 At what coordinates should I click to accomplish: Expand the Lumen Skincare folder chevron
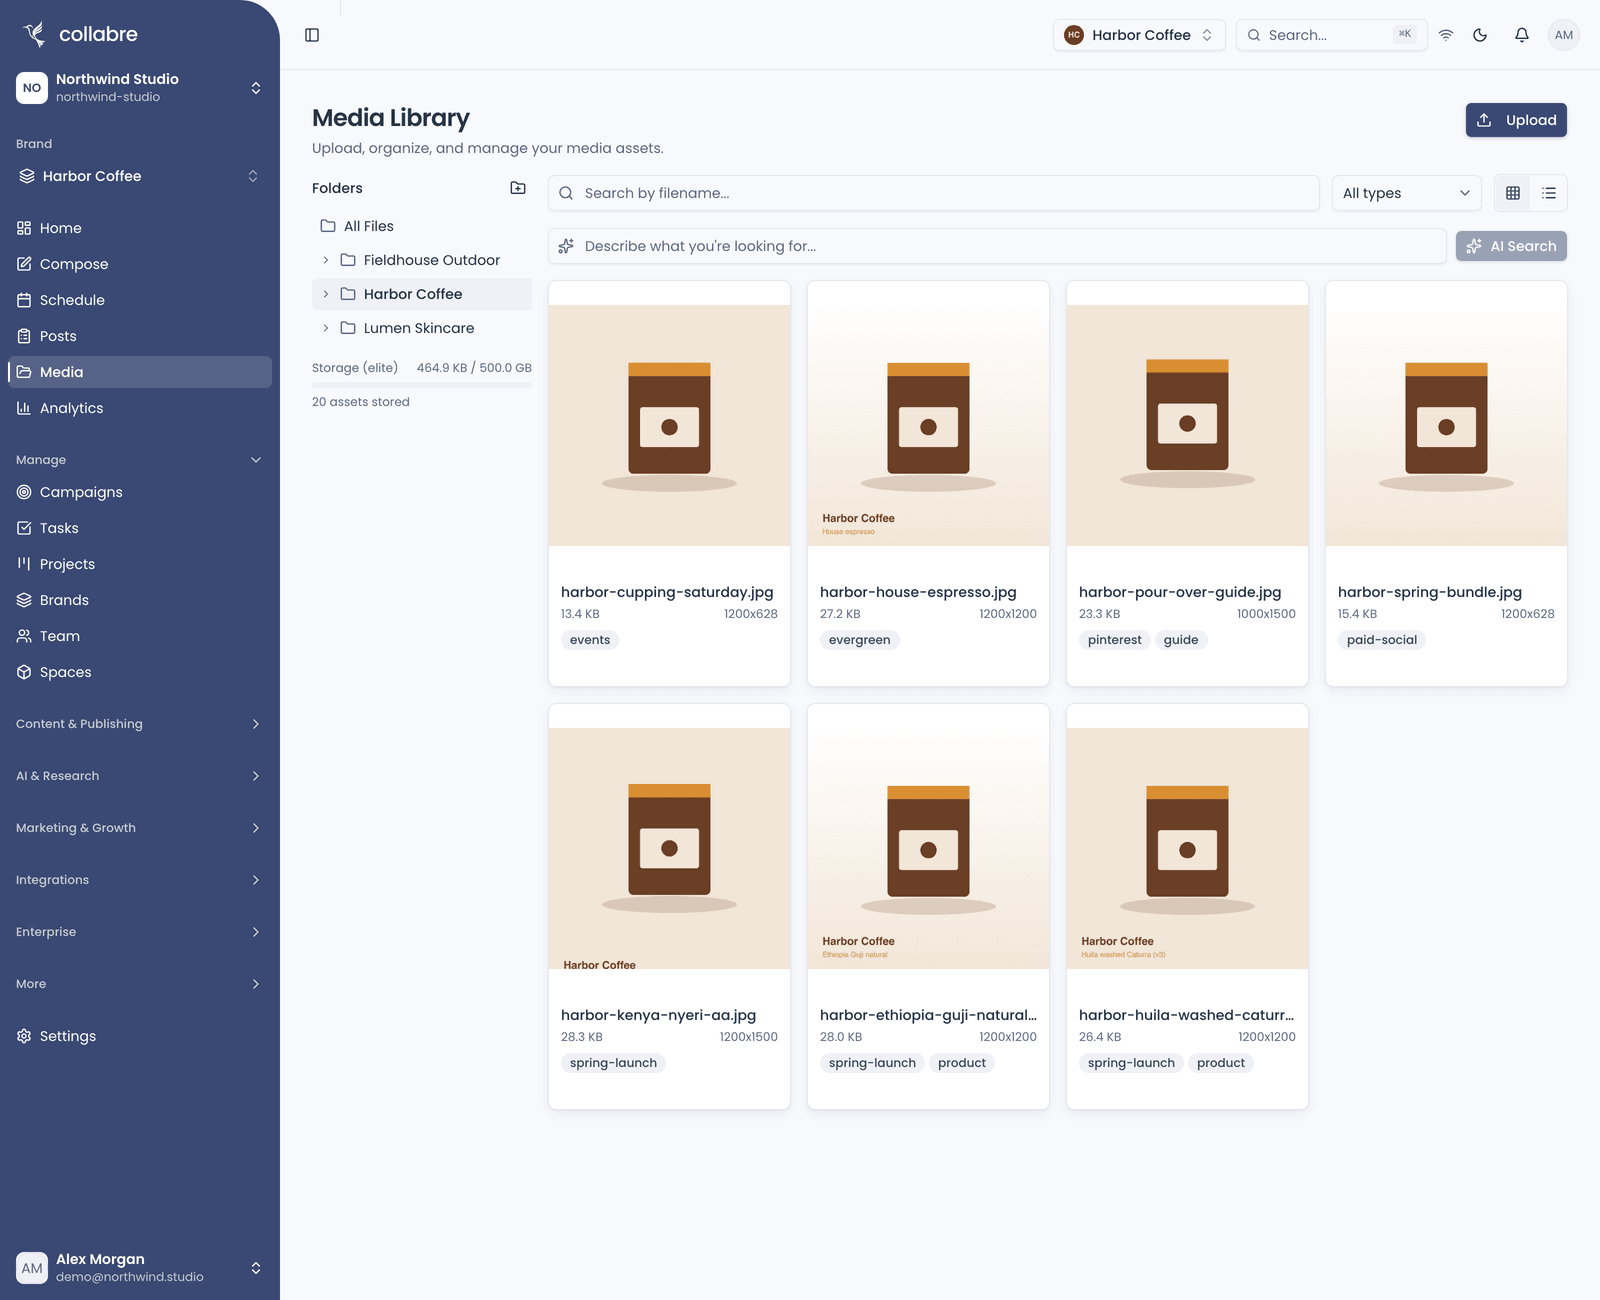pyautogui.click(x=326, y=328)
